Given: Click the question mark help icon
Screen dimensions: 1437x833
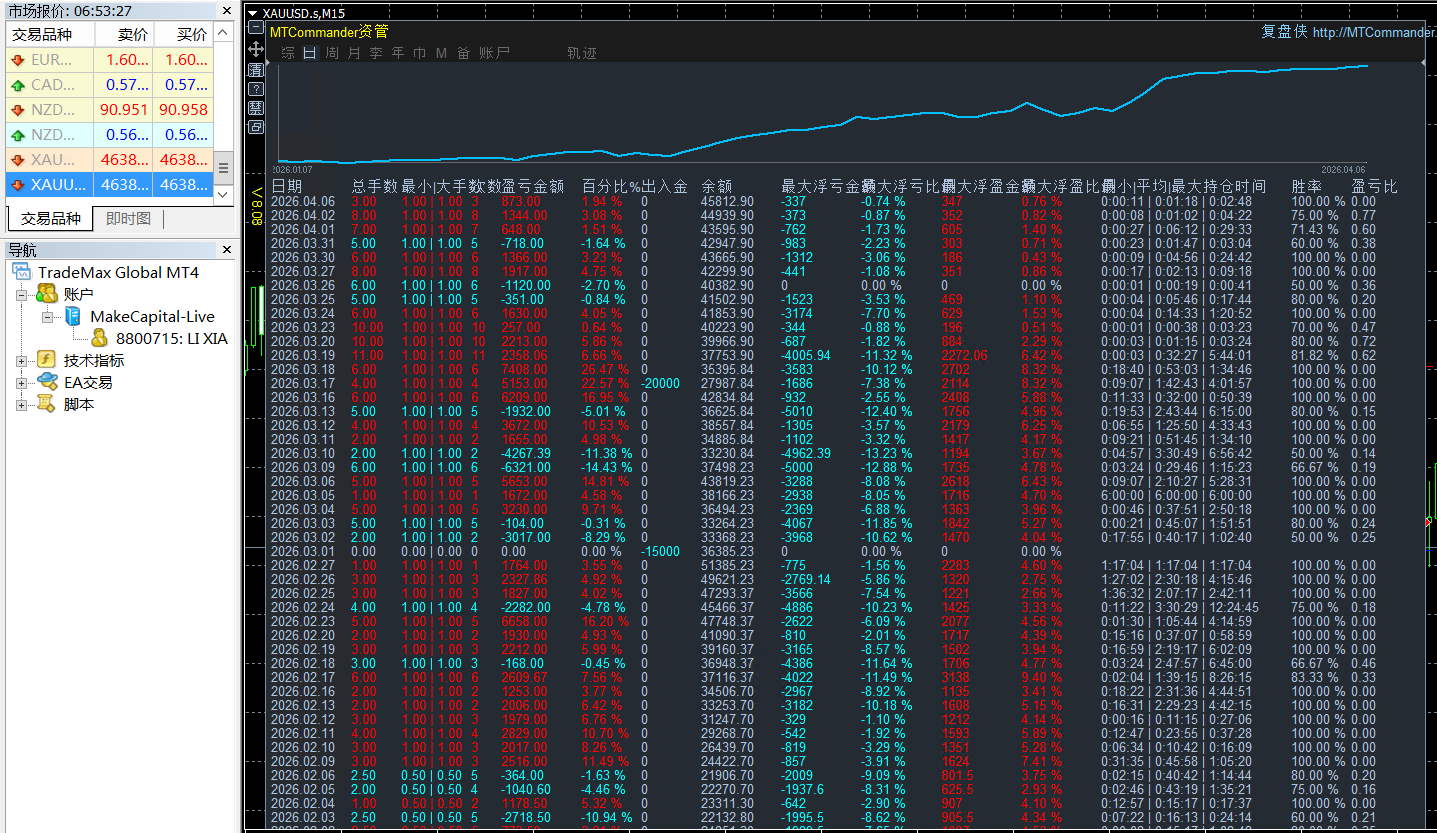Looking at the screenshot, I should pyautogui.click(x=256, y=89).
